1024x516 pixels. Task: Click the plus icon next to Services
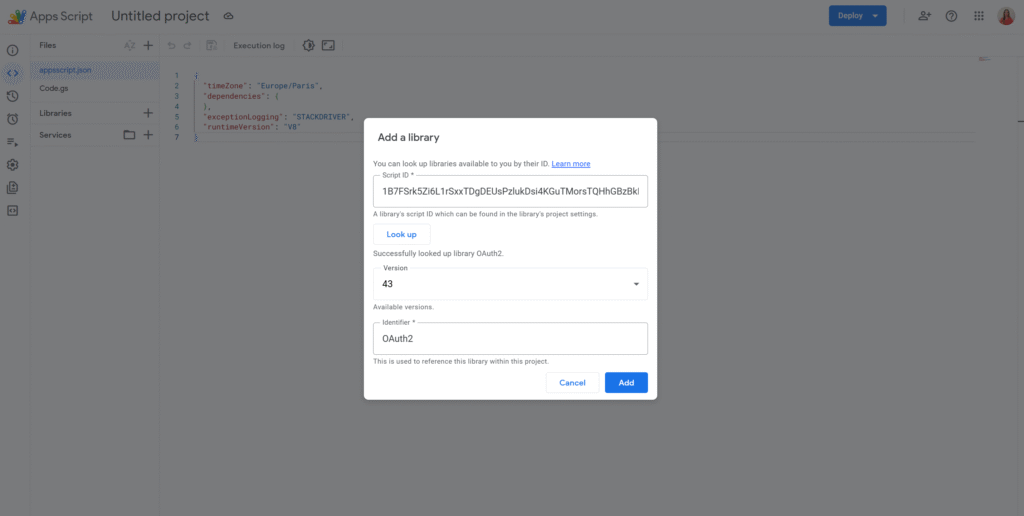pyautogui.click(x=148, y=135)
